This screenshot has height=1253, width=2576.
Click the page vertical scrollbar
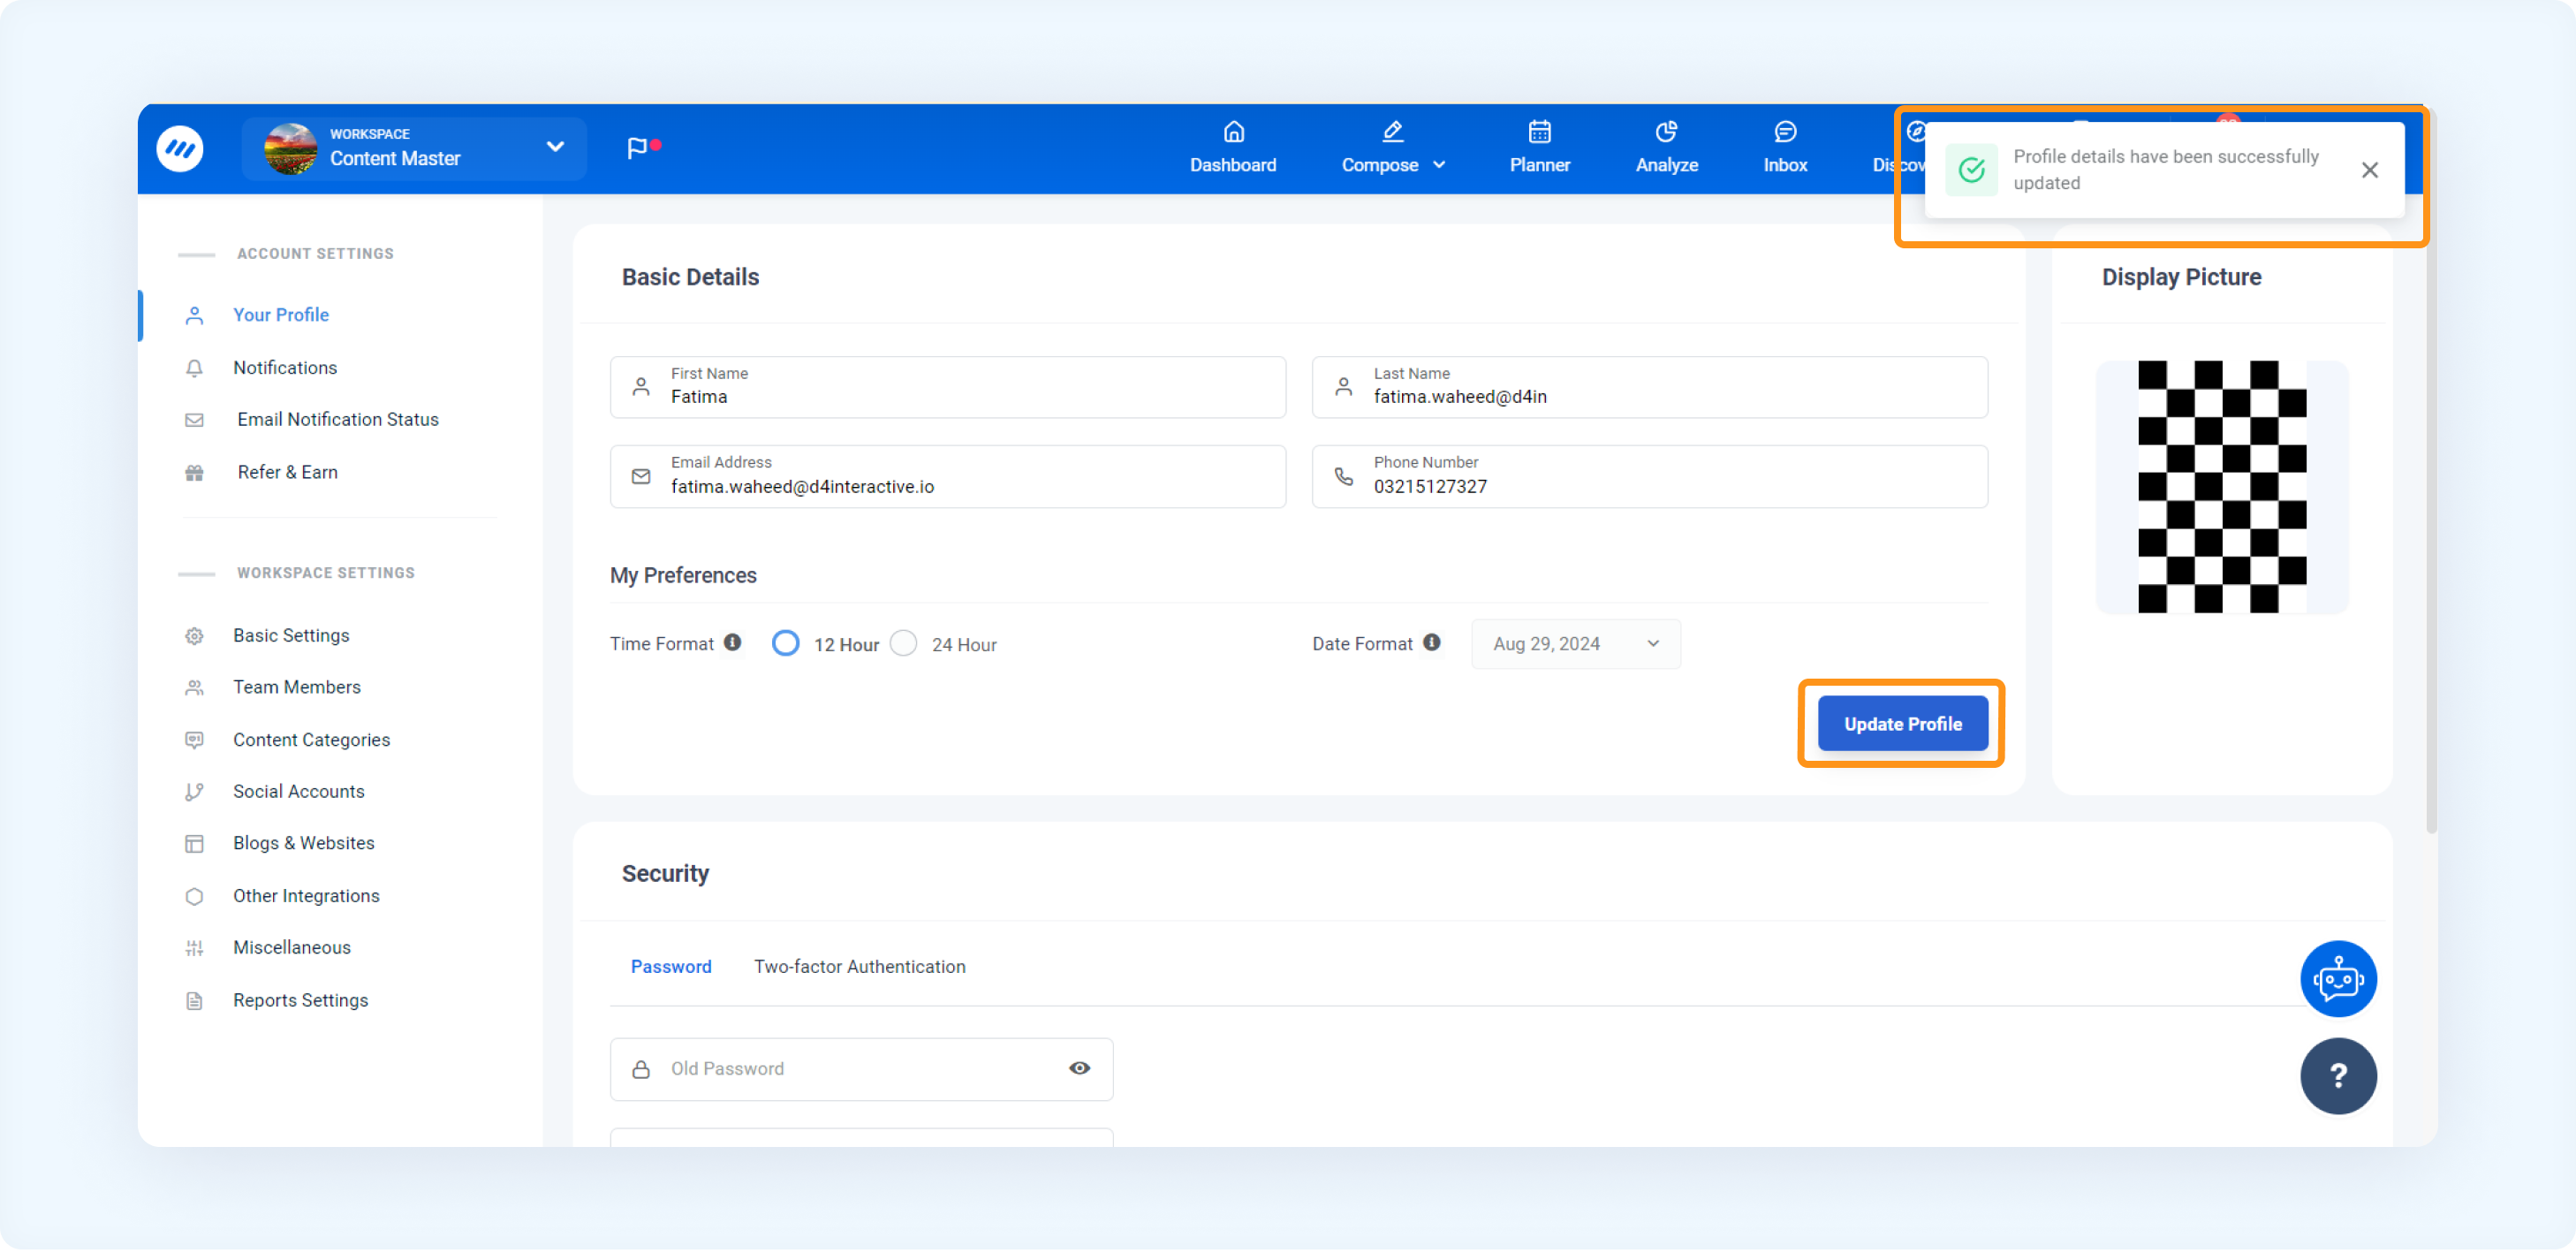(2430, 470)
